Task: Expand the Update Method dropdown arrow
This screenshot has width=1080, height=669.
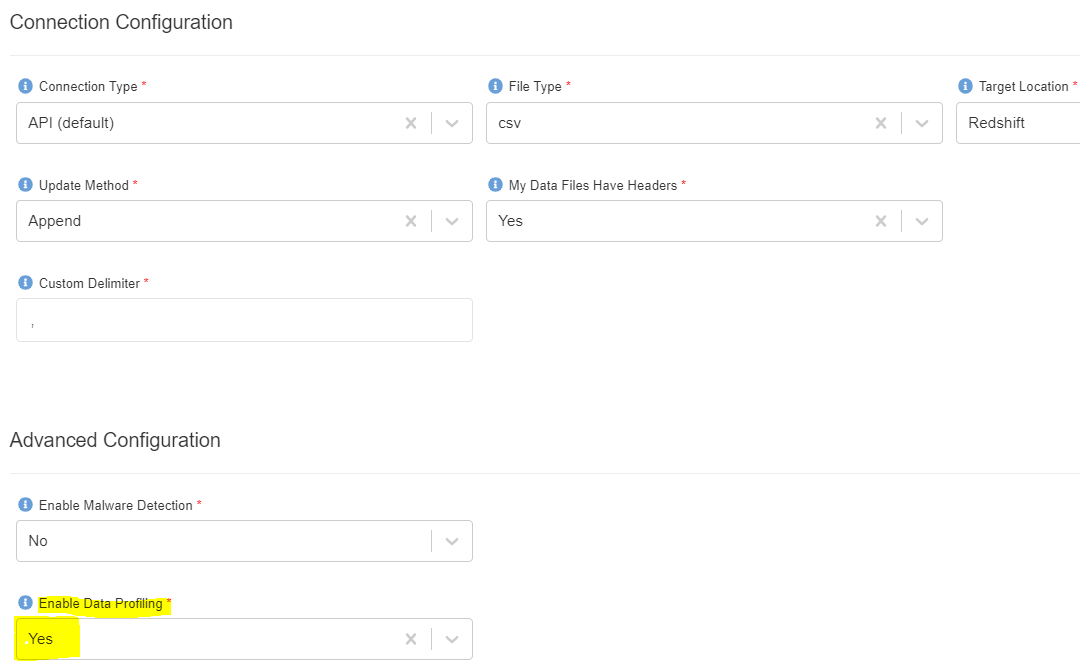Action: pos(452,221)
